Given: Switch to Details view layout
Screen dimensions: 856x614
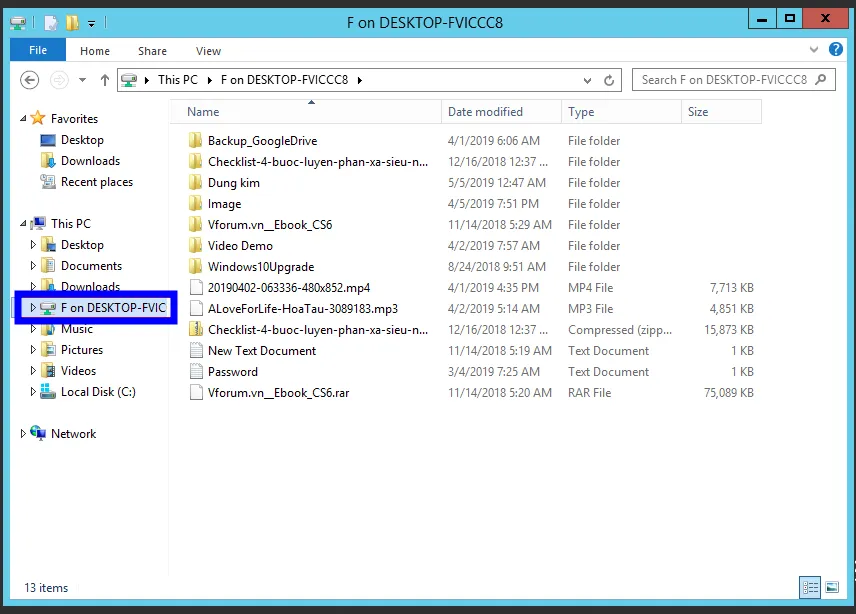Looking at the screenshot, I should (811, 587).
